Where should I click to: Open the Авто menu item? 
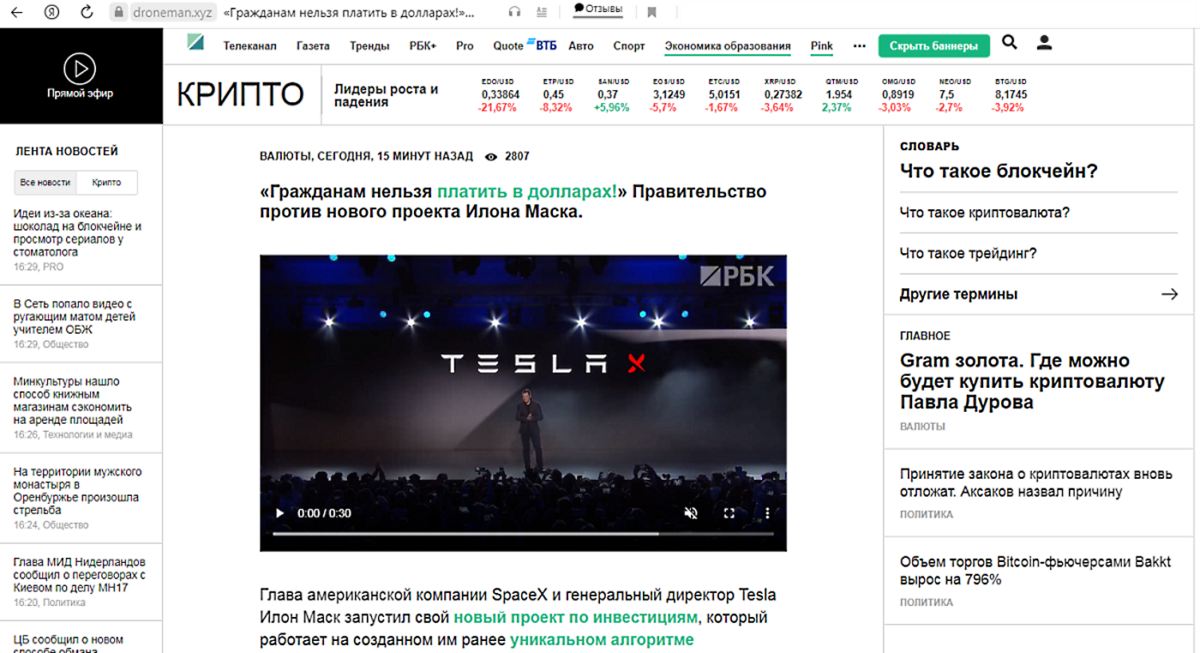click(x=581, y=46)
